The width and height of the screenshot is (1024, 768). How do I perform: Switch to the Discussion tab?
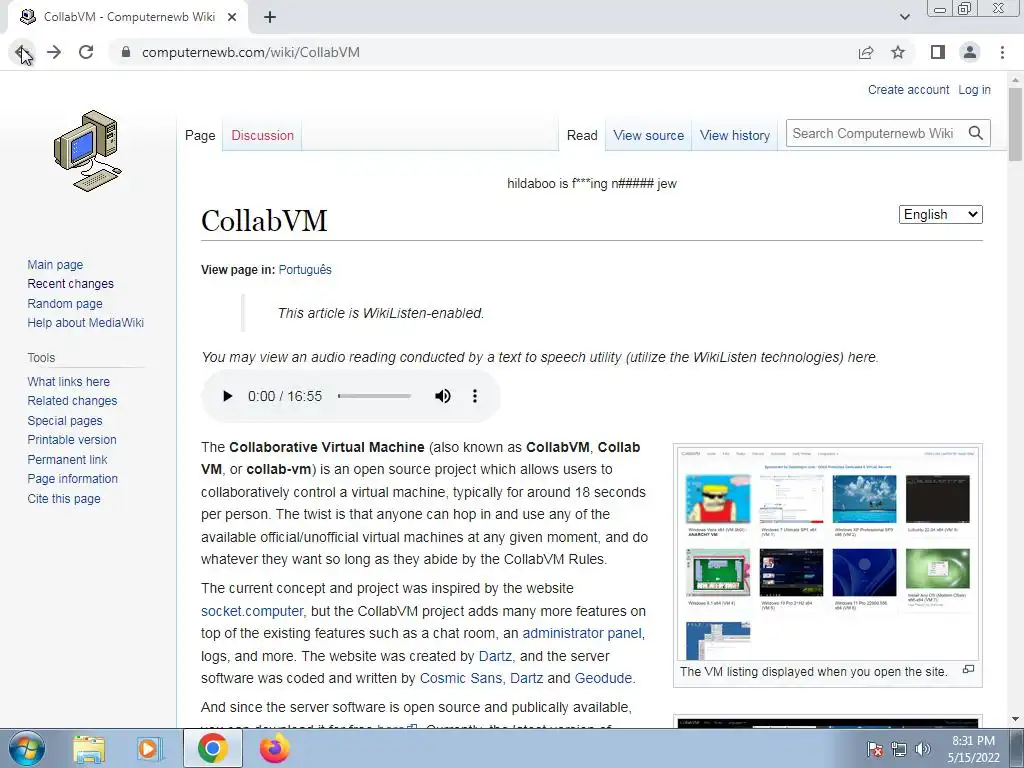pos(263,135)
